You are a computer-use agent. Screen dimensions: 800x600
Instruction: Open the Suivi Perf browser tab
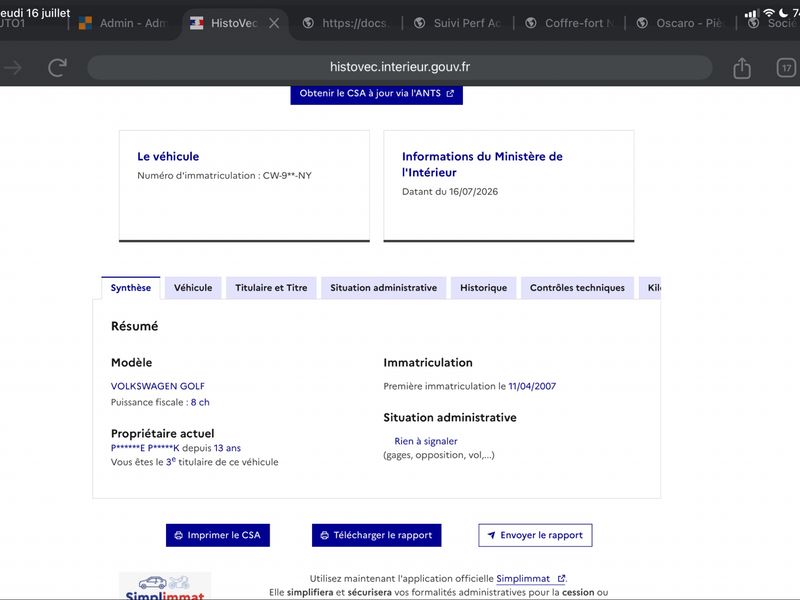tap(458, 23)
